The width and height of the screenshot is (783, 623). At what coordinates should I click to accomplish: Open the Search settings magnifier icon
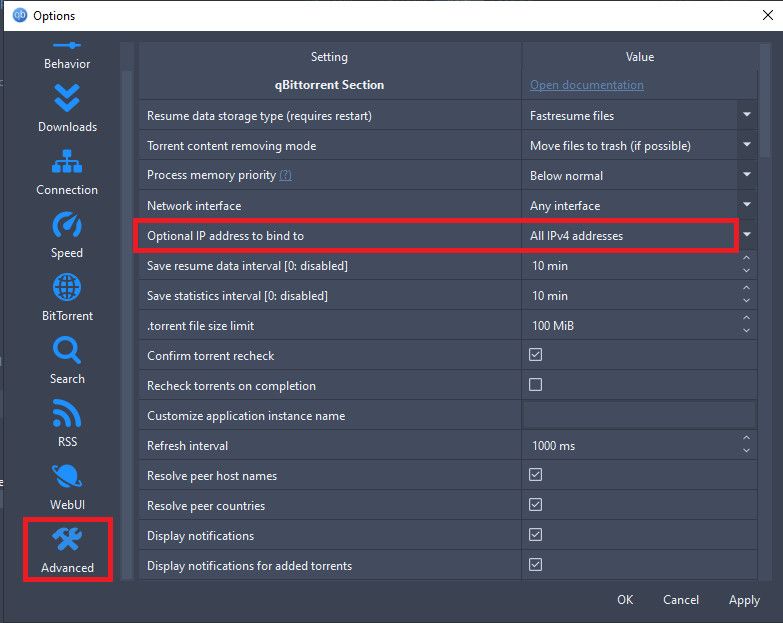(x=67, y=350)
